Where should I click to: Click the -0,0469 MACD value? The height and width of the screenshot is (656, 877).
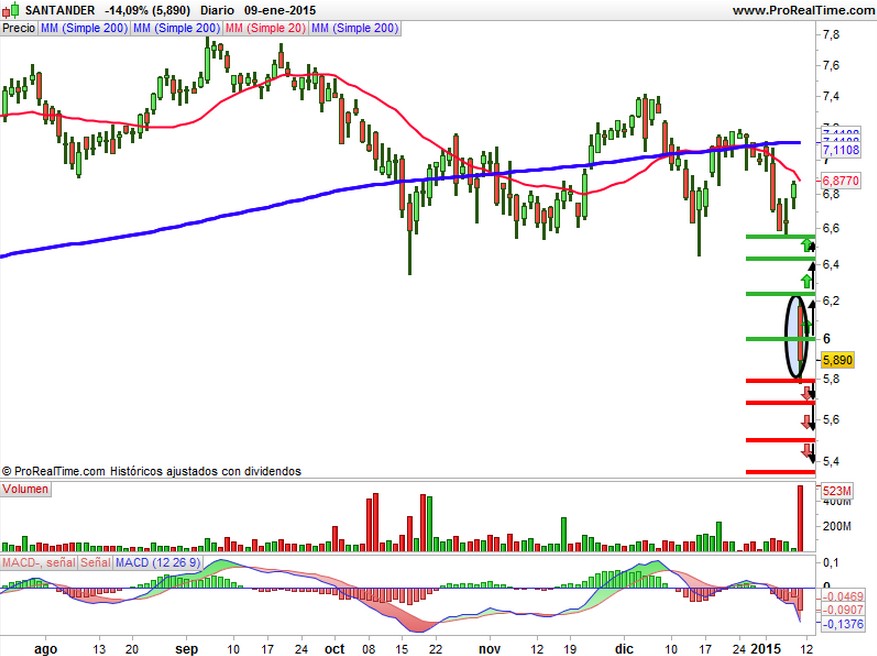[841, 597]
